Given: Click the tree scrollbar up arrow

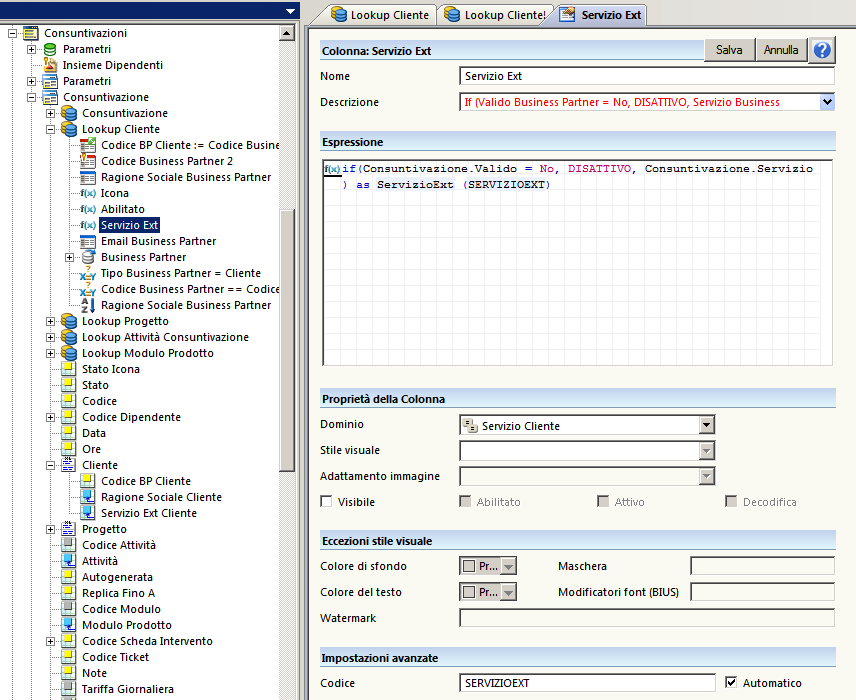Looking at the screenshot, I should point(287,33).
